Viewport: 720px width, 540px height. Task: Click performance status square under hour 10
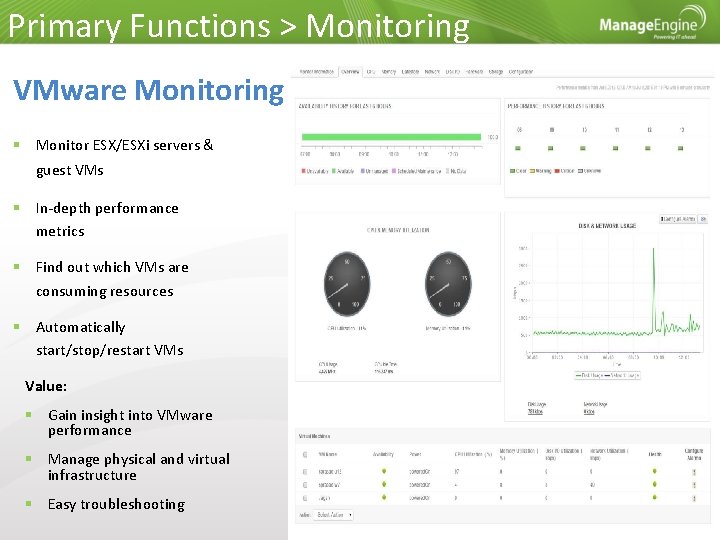(583, 148)
